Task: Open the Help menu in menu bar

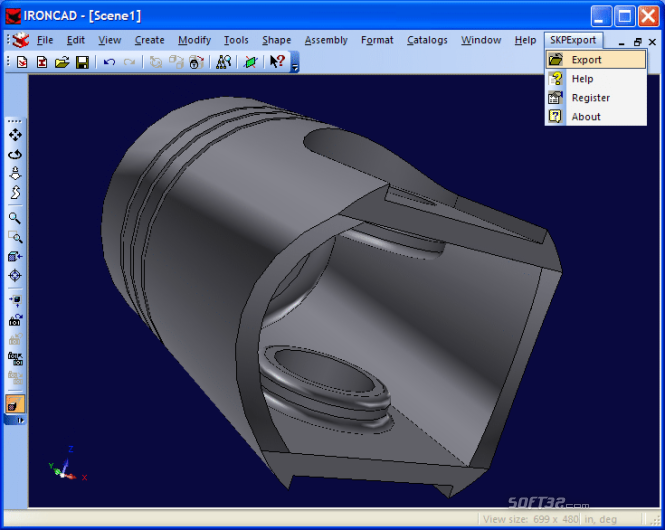Action: [525, 40]
